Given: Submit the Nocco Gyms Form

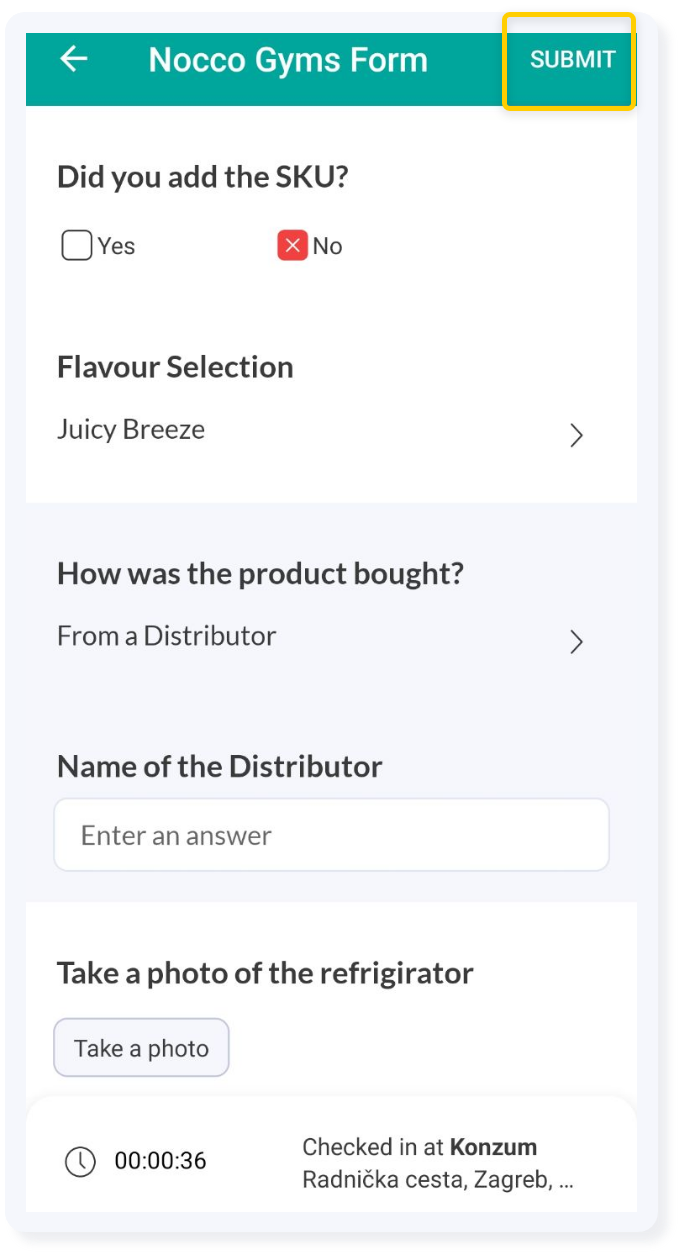Looking at the screenshot, I should tap(572, 60).
